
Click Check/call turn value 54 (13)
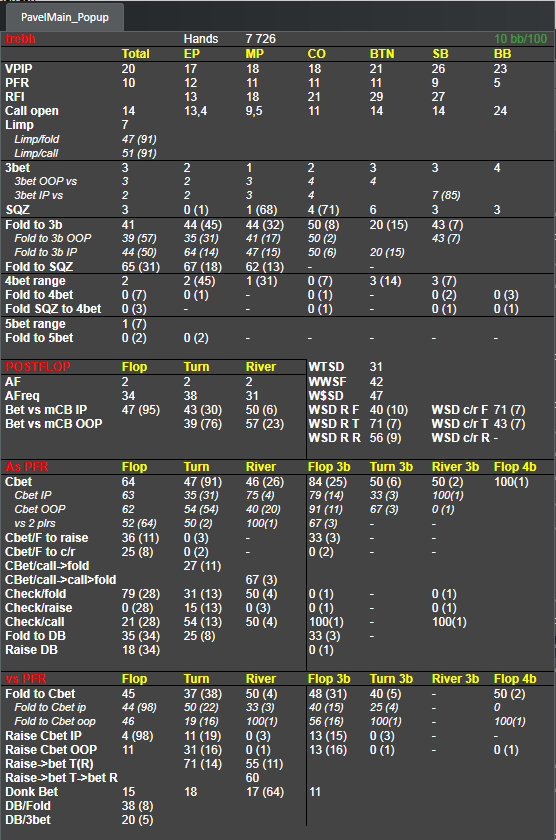pos(202,622)
